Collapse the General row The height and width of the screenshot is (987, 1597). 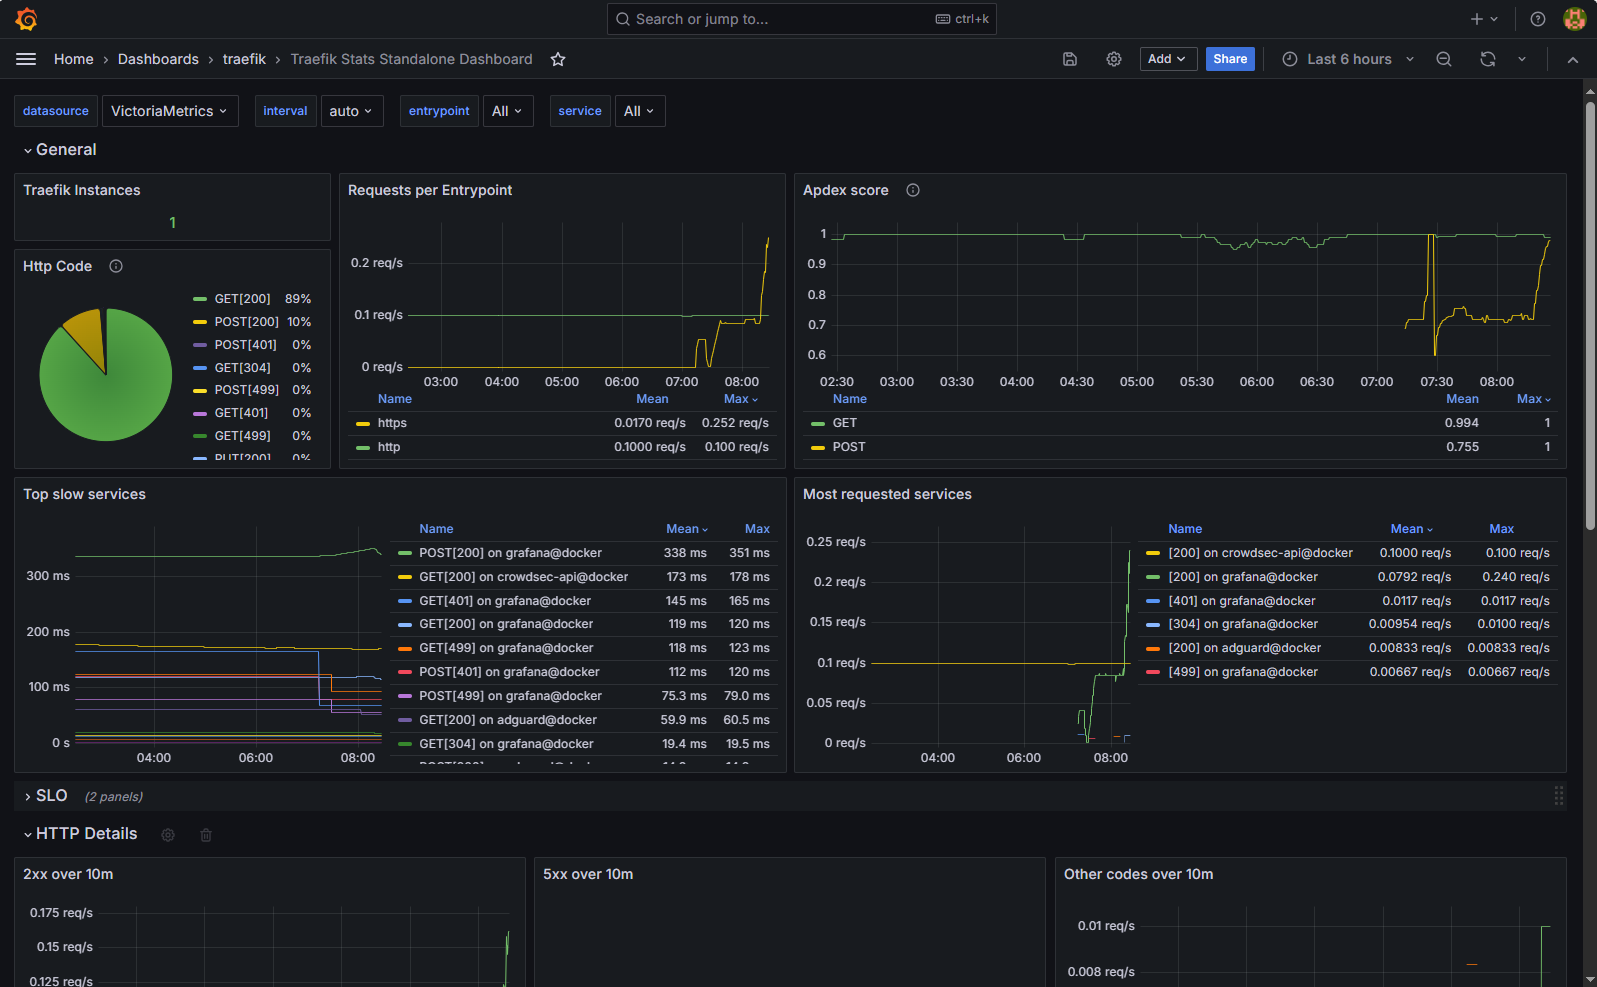click(60, 150)
